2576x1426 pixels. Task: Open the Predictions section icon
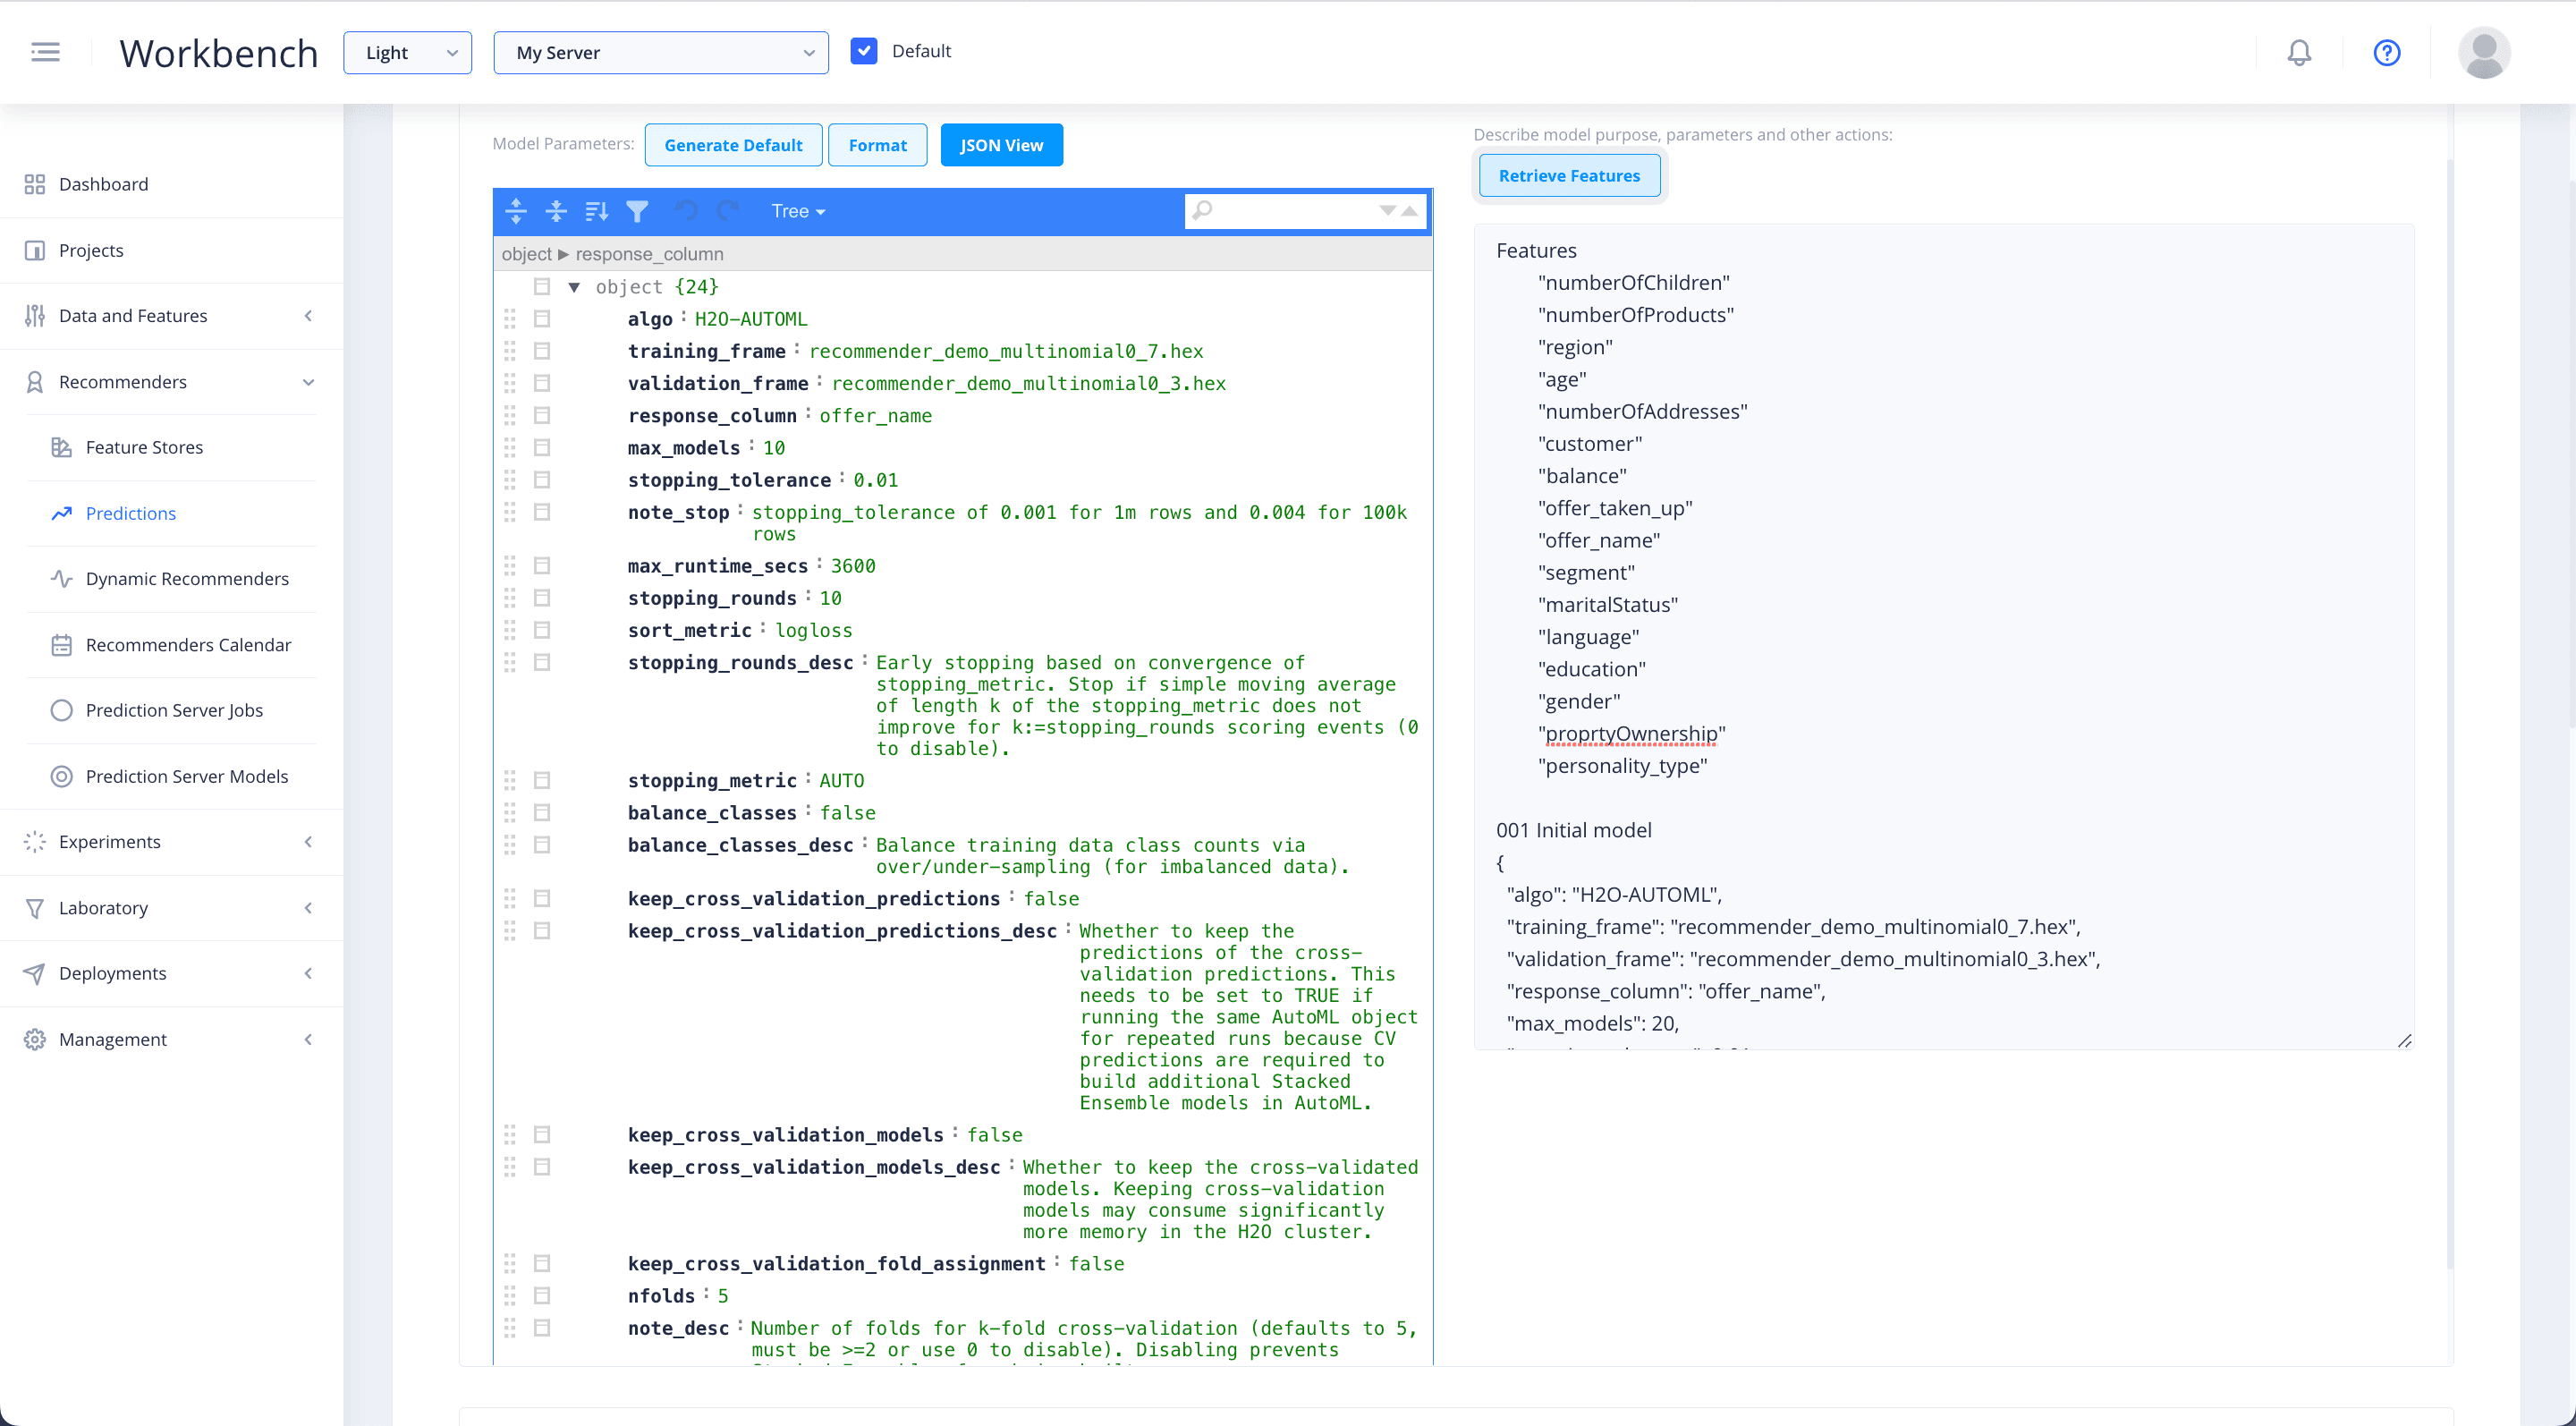click(x=61, y=513)
